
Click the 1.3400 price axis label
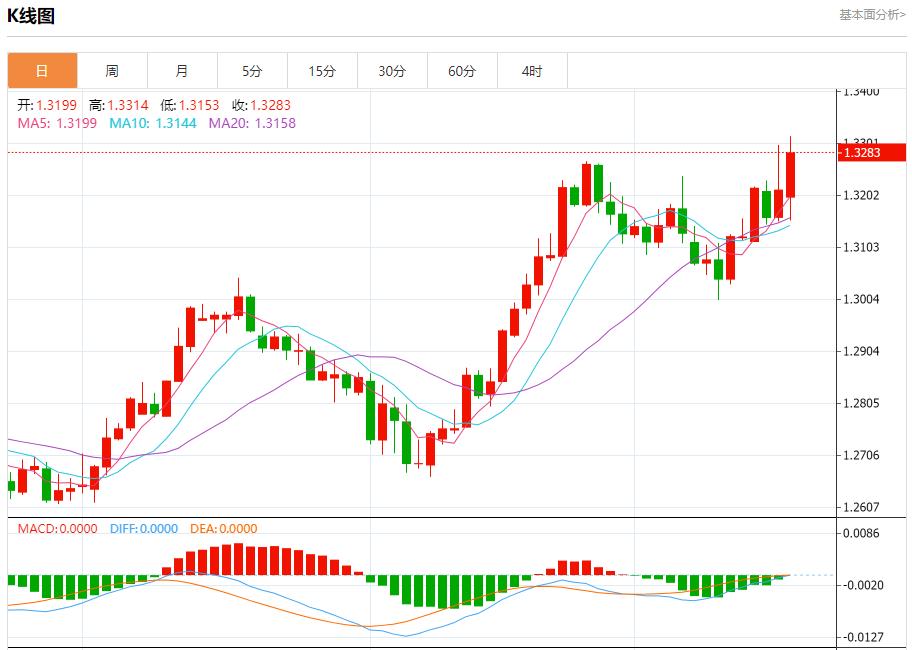tap(861, 91)
